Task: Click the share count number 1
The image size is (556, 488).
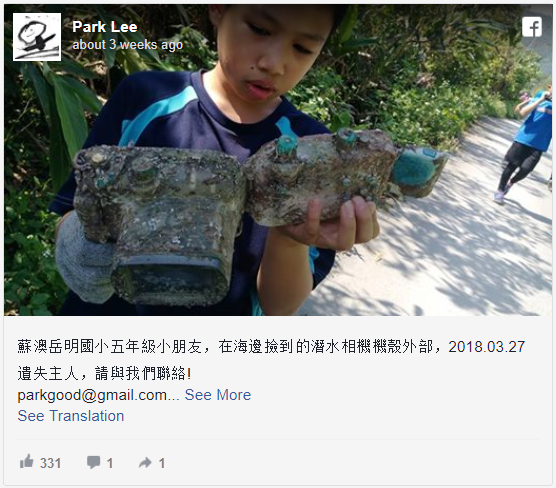Action: point(162,463)
